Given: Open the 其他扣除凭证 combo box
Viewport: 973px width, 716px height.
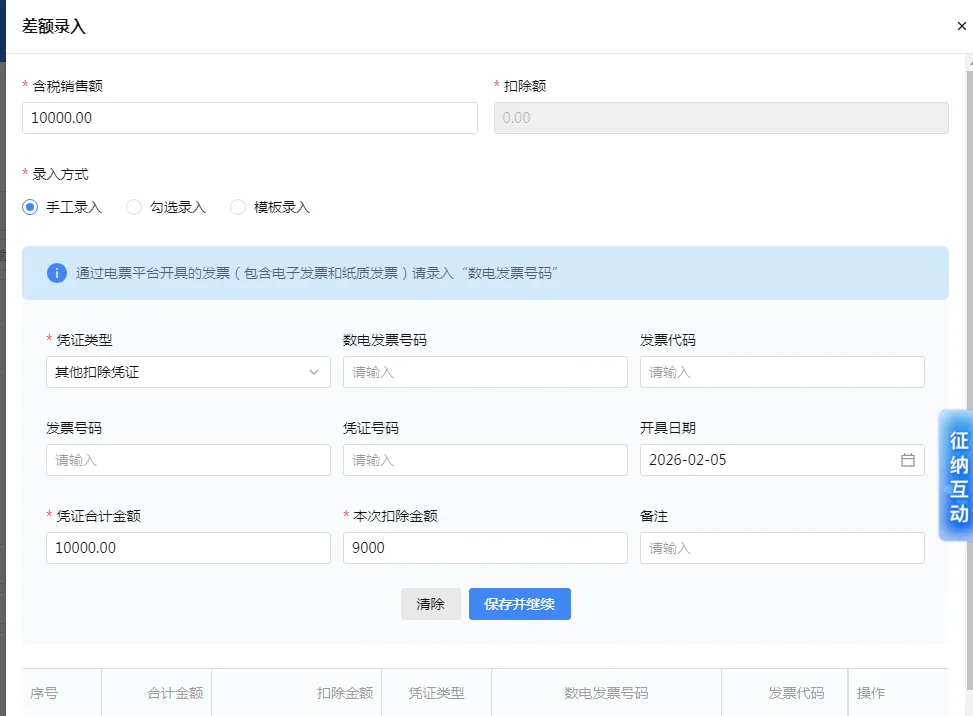Looking at the screenshot, I should click(188, 372).
